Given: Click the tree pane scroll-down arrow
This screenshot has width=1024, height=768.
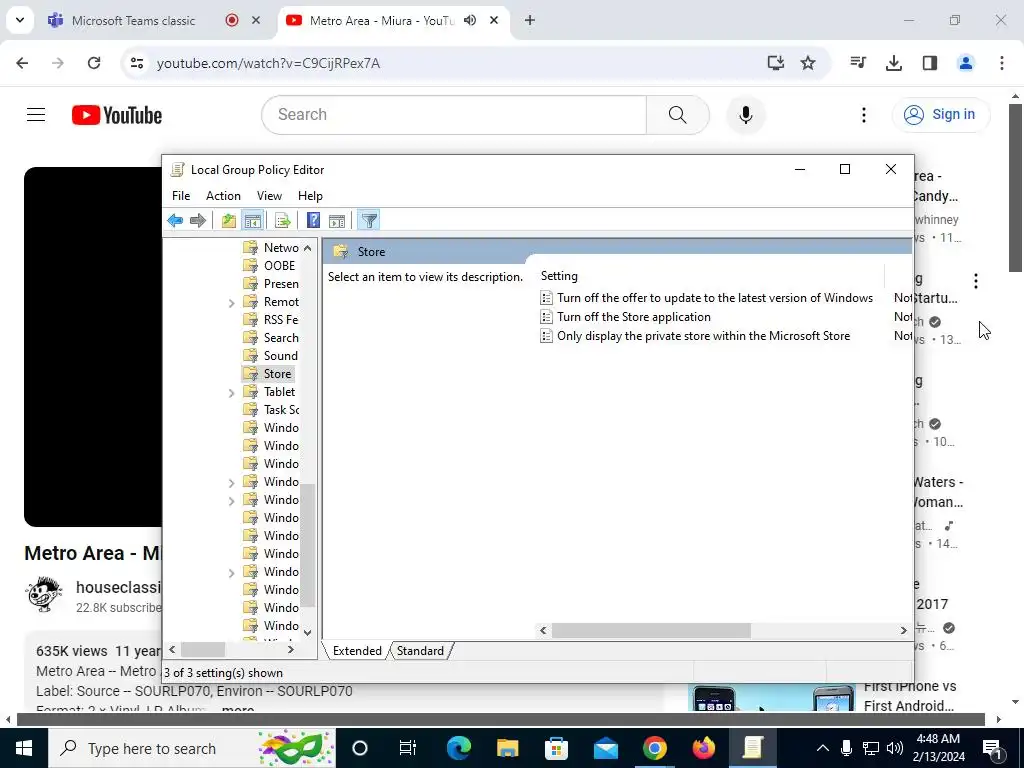Looking at the screenshot, I should 308,632.
